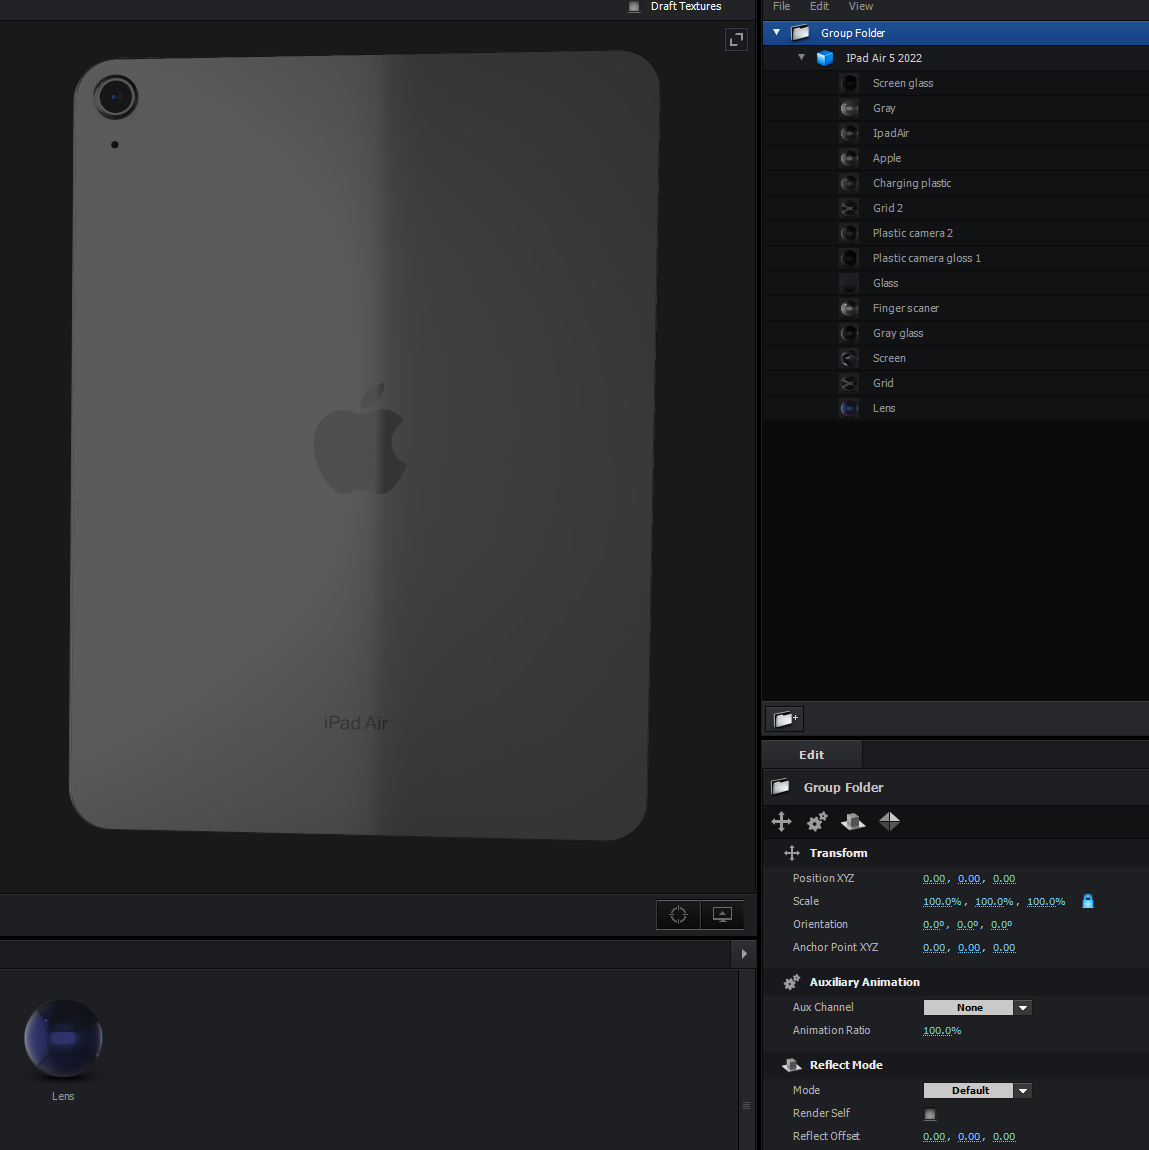Expand the materials panel arrow
Image resolution: width=1149 pixels, height=1150 pixels.
pos(744,954)
